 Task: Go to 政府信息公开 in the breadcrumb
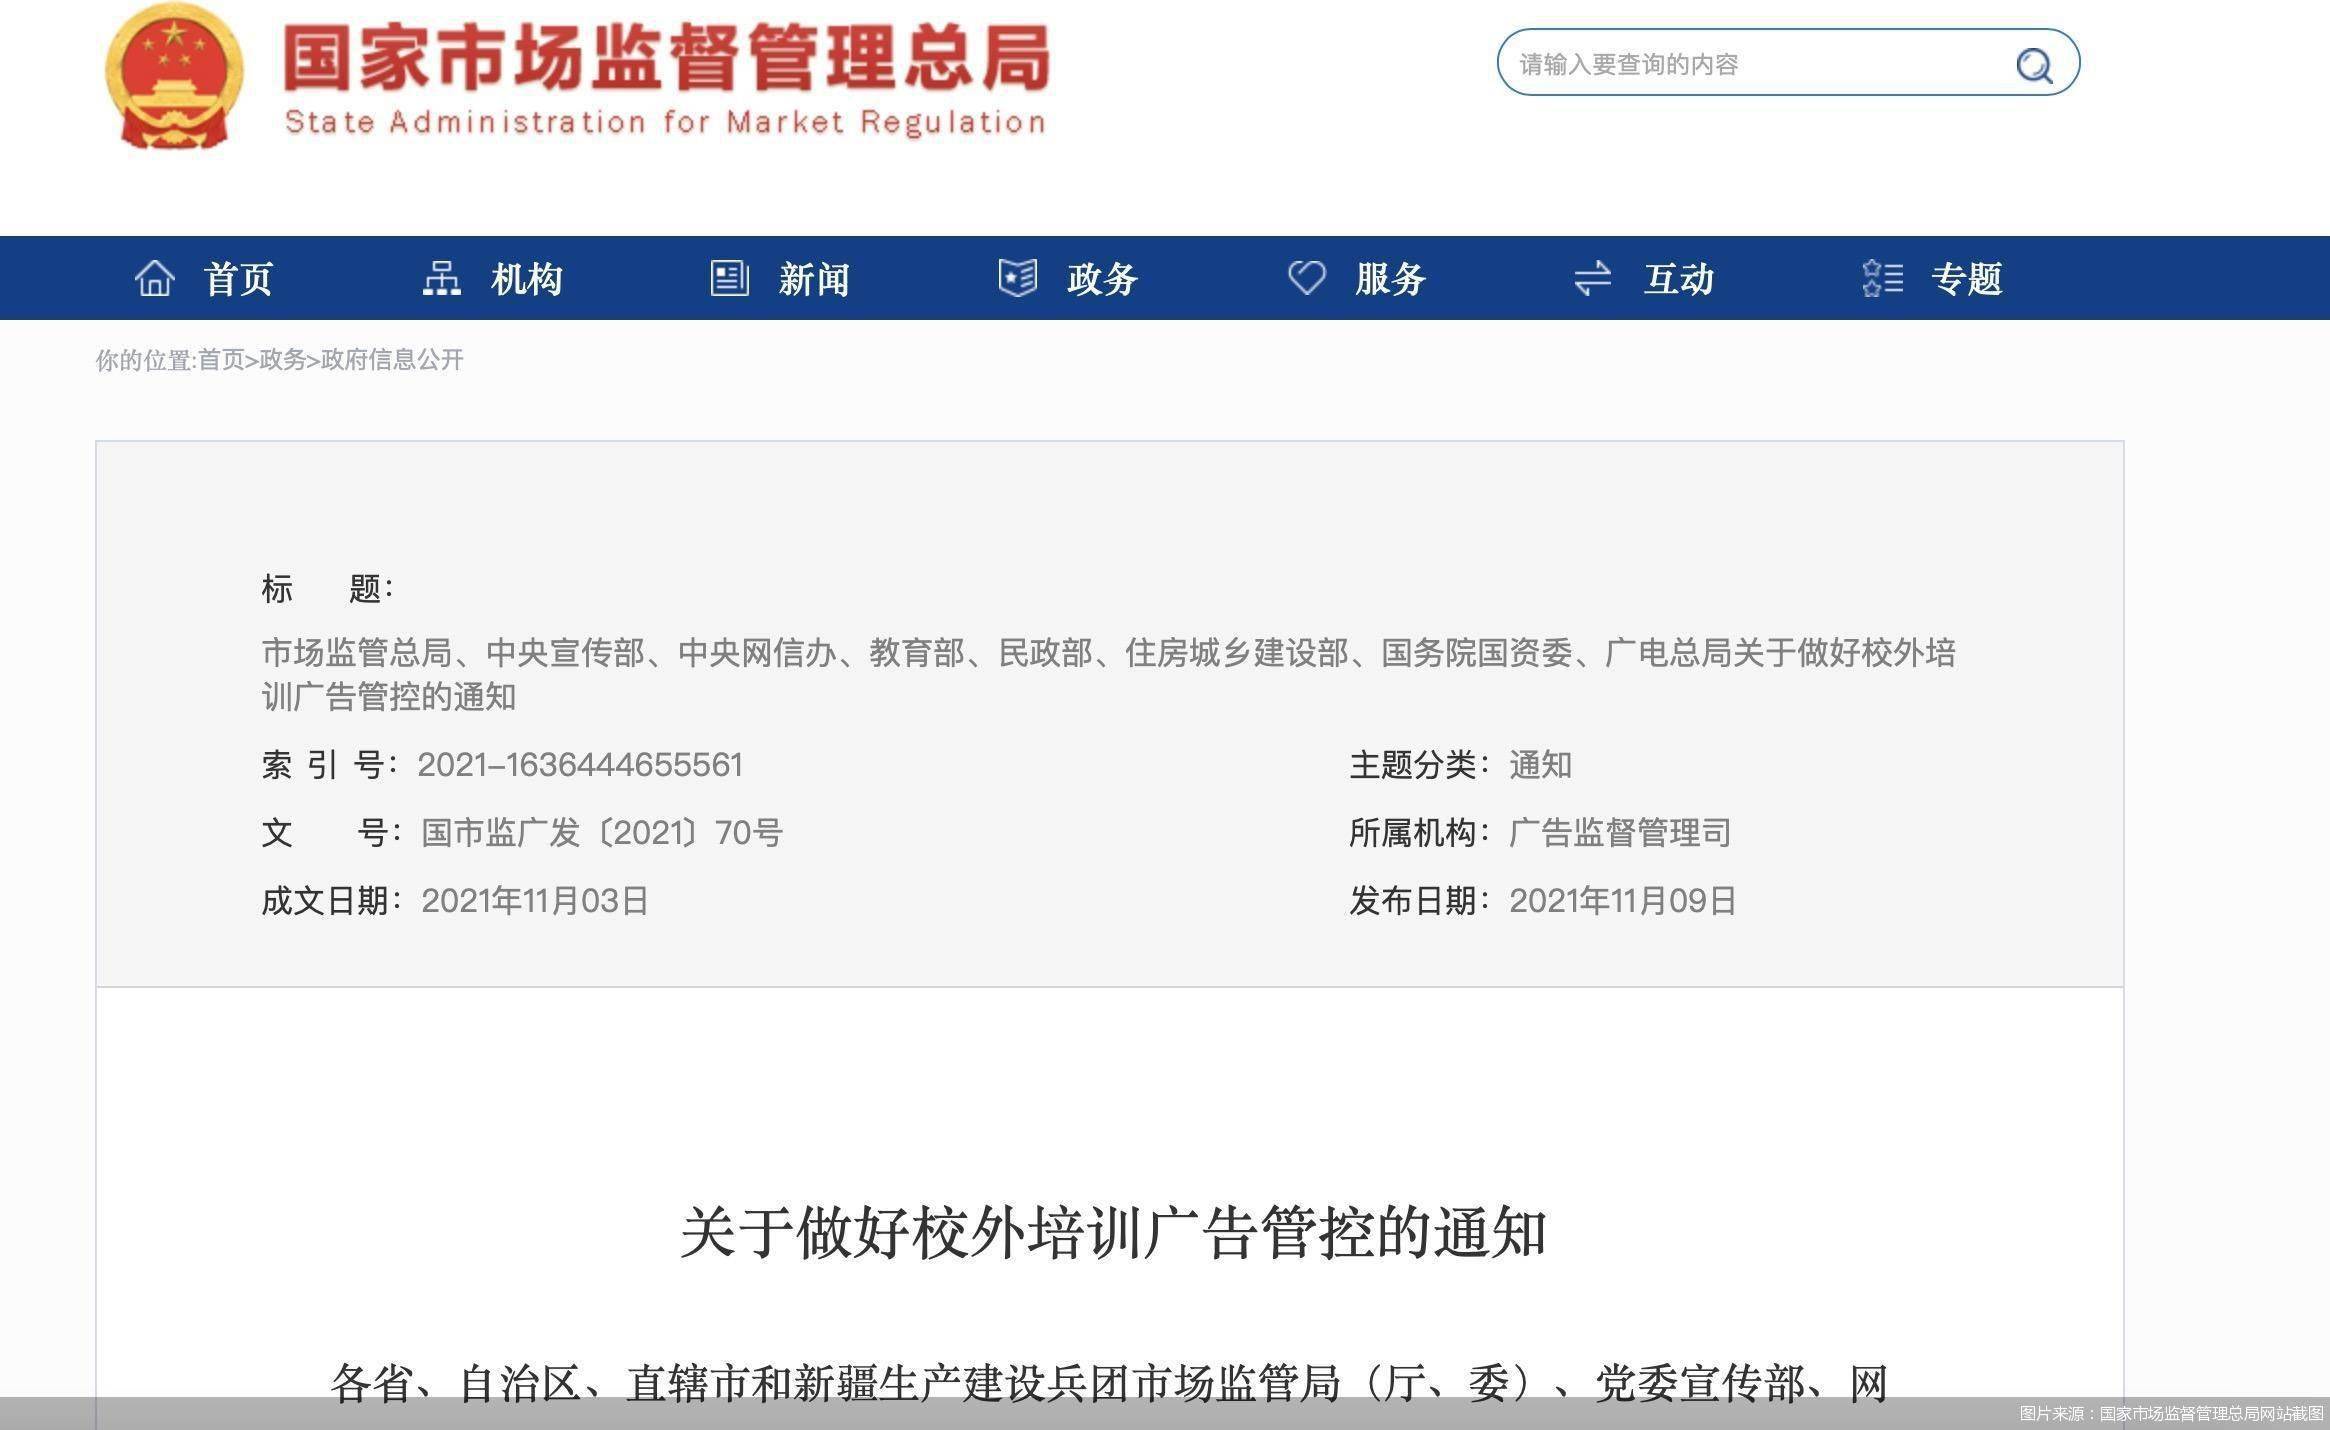(392, 360)
